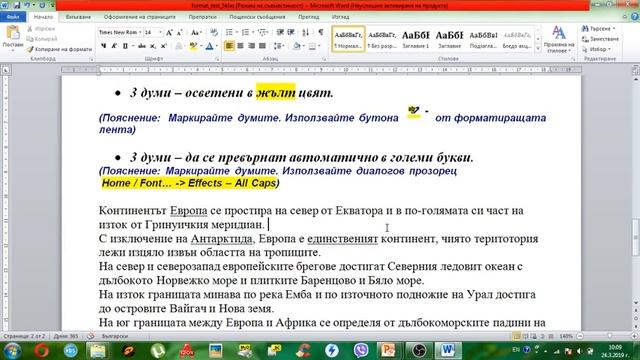
Task: Open the Change Case (Aa) dropdown
Action: (x=196, y=32)
